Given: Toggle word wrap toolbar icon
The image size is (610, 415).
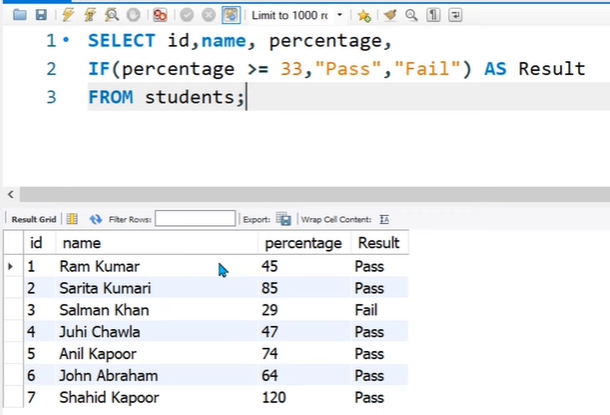Looking at the screenshot, I should (455, 15).
